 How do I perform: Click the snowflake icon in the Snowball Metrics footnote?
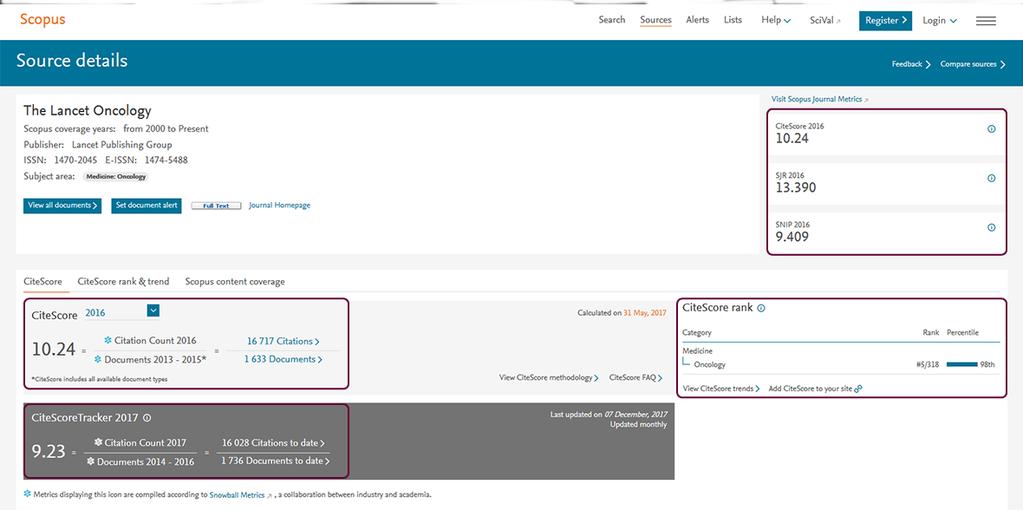click(27, 494)
